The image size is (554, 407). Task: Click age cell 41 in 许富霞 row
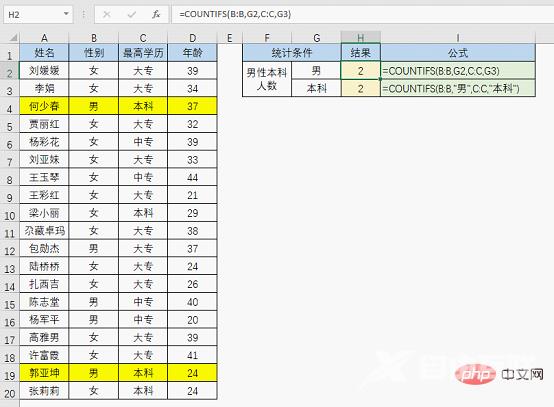pos(192,355)
